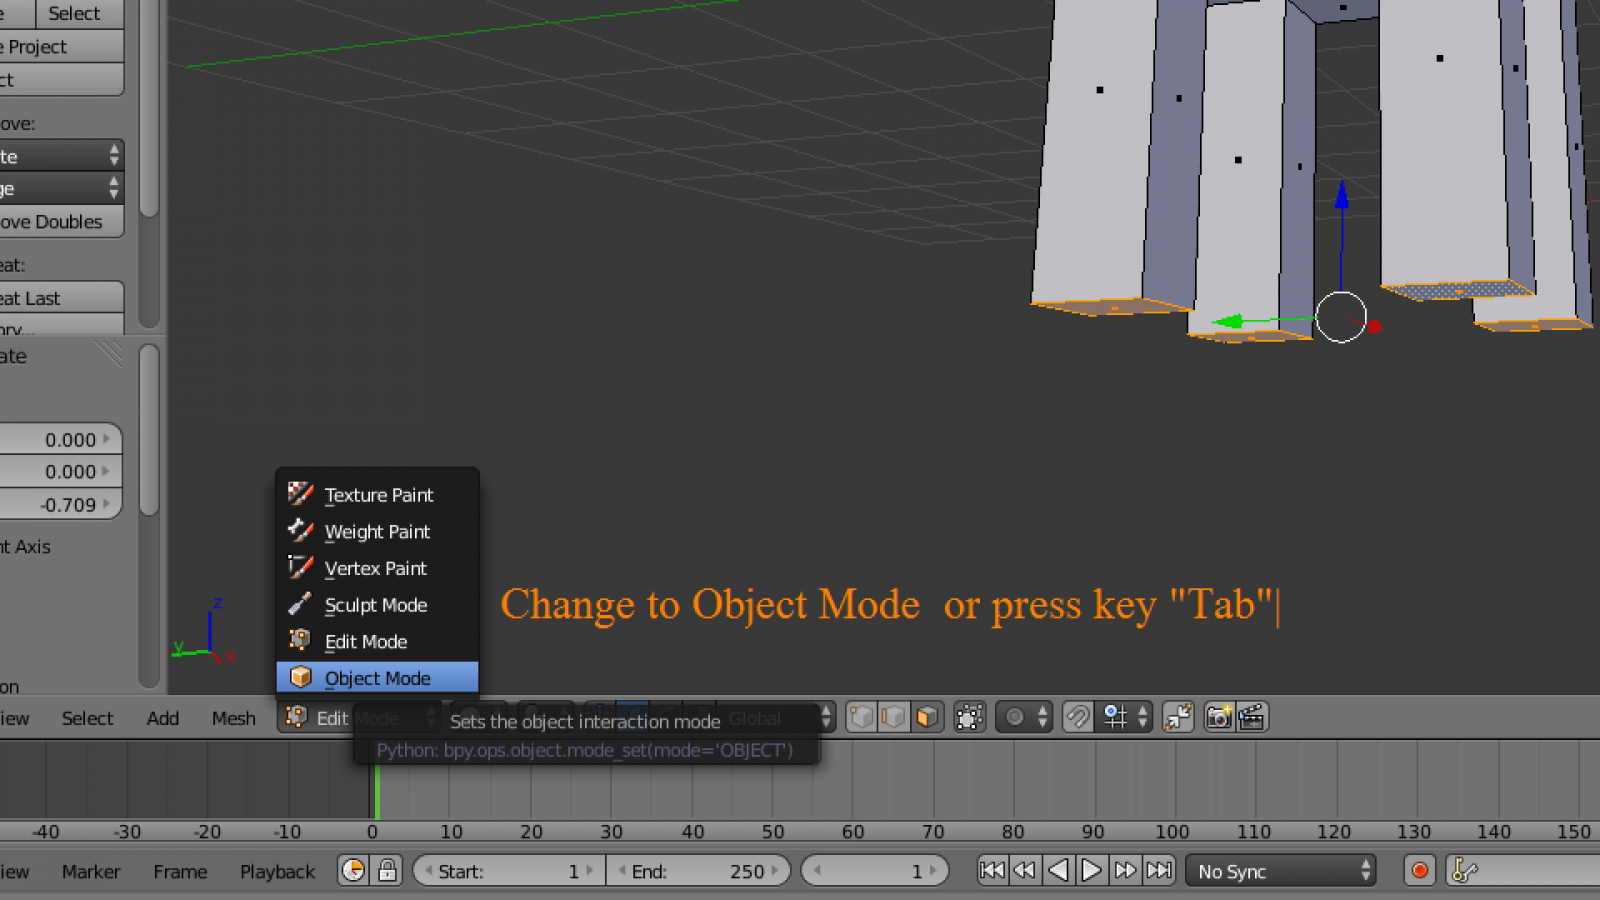
Task: Click the second 0.000 value slider
Action: 60,471
